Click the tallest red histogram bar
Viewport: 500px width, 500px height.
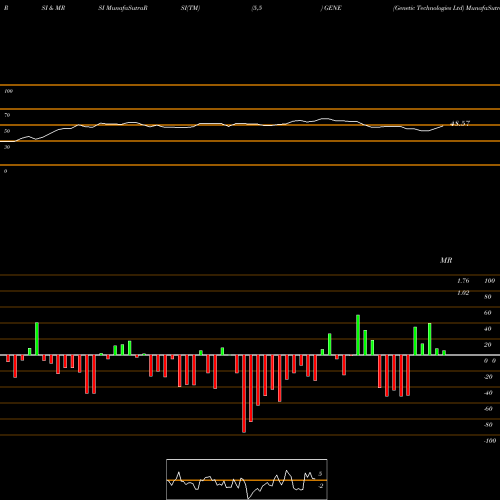[x=244, y=394]
